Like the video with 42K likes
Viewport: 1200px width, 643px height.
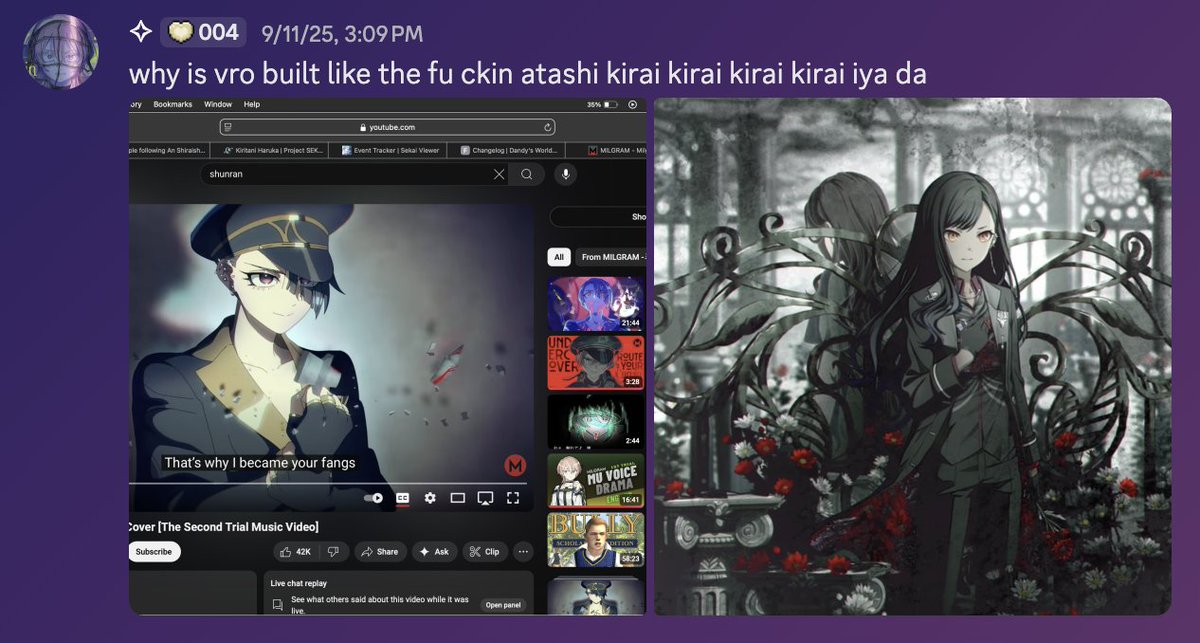click(x=297, y=552)
